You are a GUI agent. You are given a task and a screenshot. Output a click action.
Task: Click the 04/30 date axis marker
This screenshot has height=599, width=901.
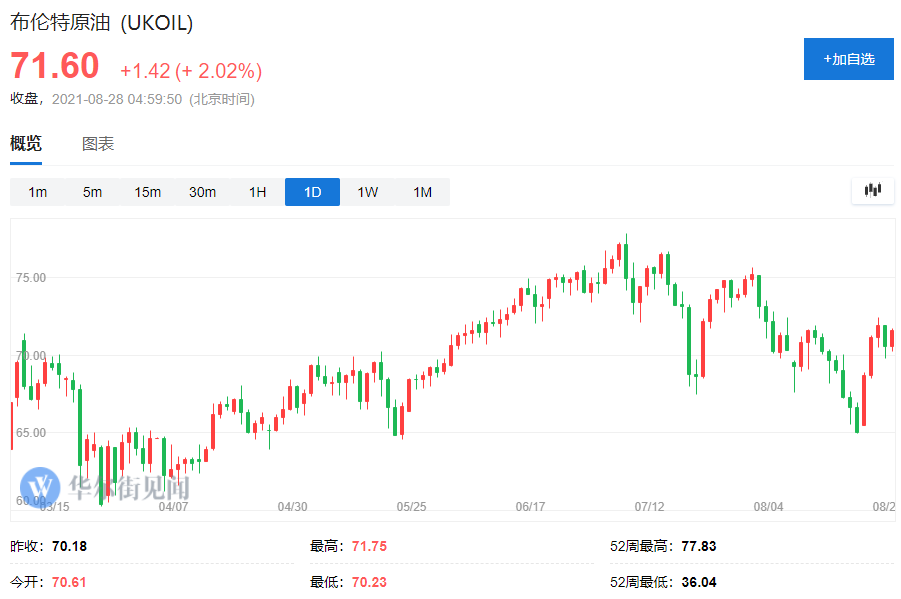pos(292,507)
